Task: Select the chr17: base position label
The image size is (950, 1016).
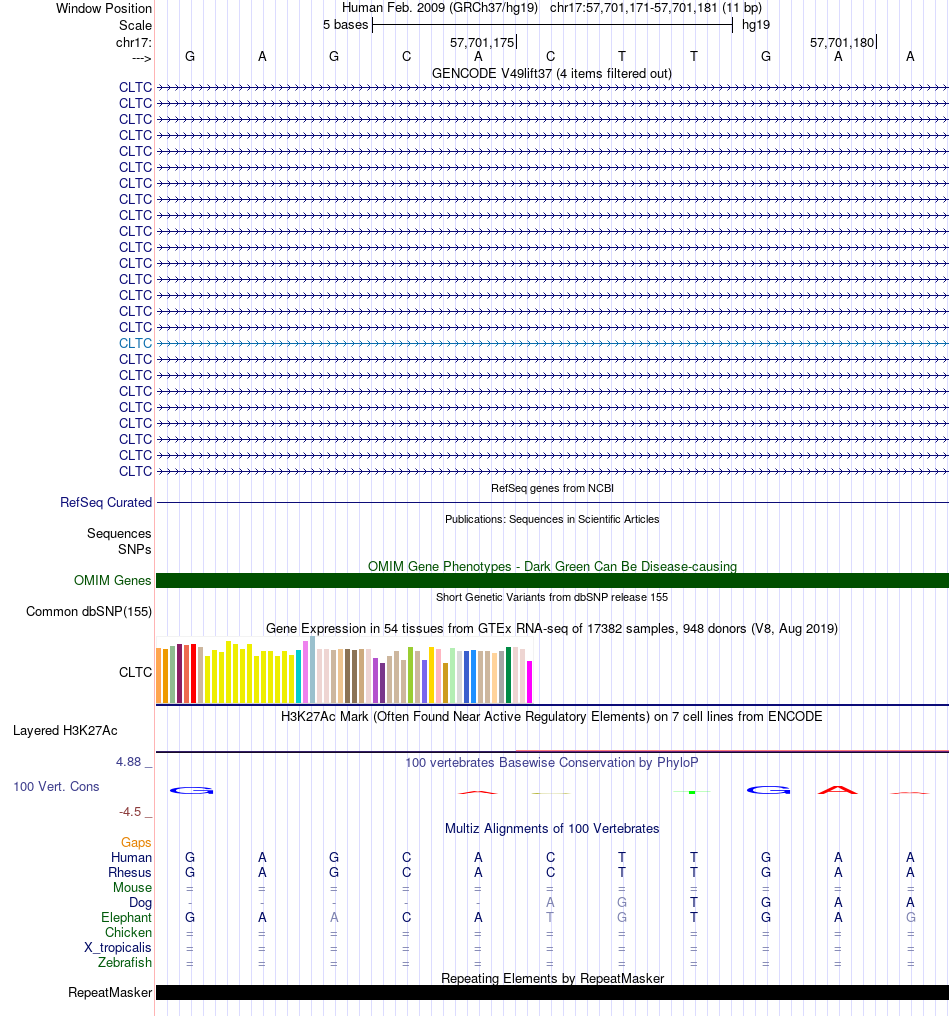Action: 133,42
